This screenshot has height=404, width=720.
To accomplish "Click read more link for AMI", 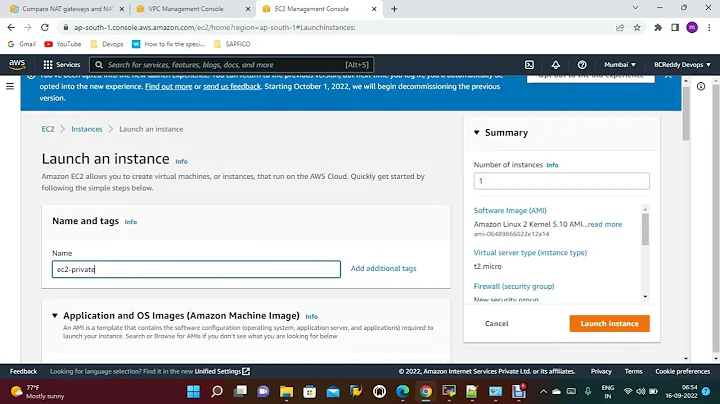I will coord(605,224).
